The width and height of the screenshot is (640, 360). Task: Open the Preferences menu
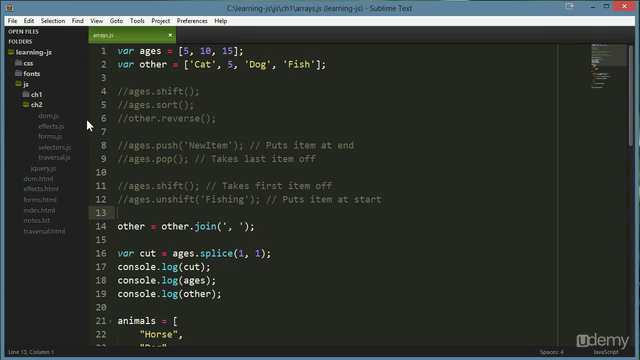coord(192,21)
